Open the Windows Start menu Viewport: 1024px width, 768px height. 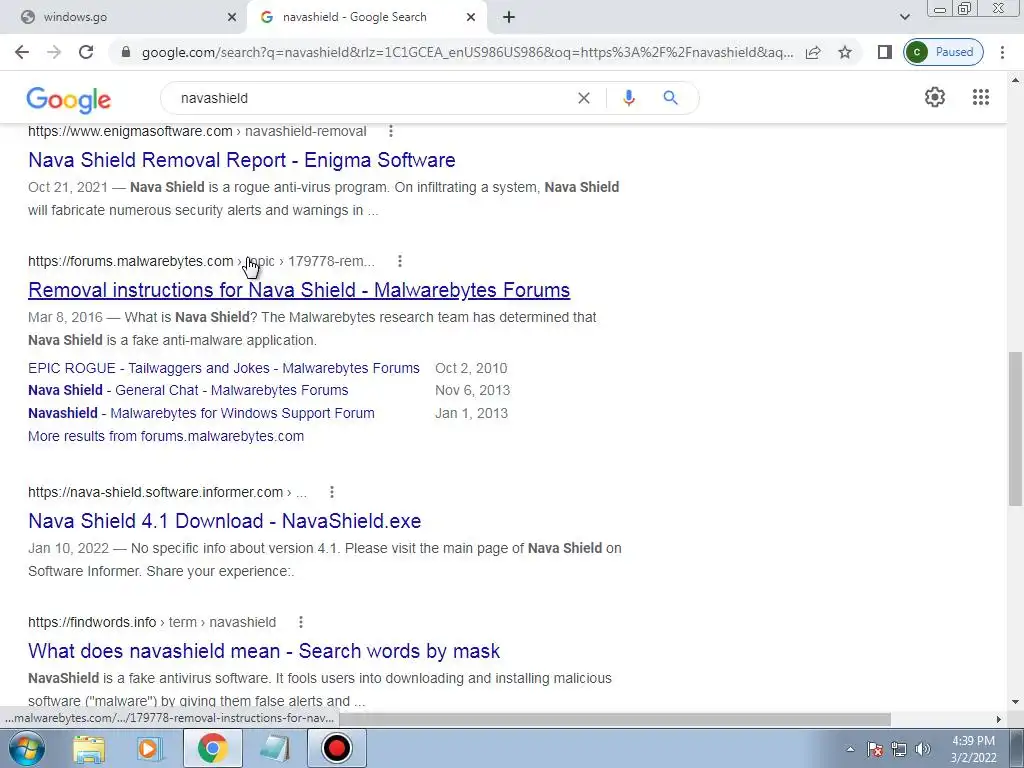[27, 748]
